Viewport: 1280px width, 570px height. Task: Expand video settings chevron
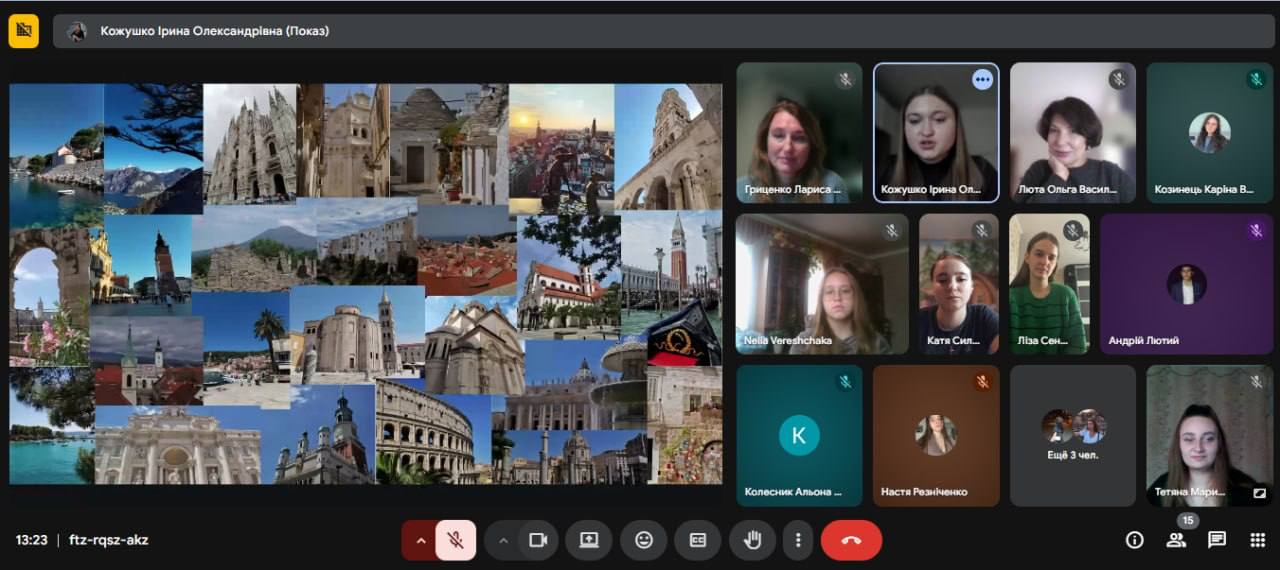(503, 540)
